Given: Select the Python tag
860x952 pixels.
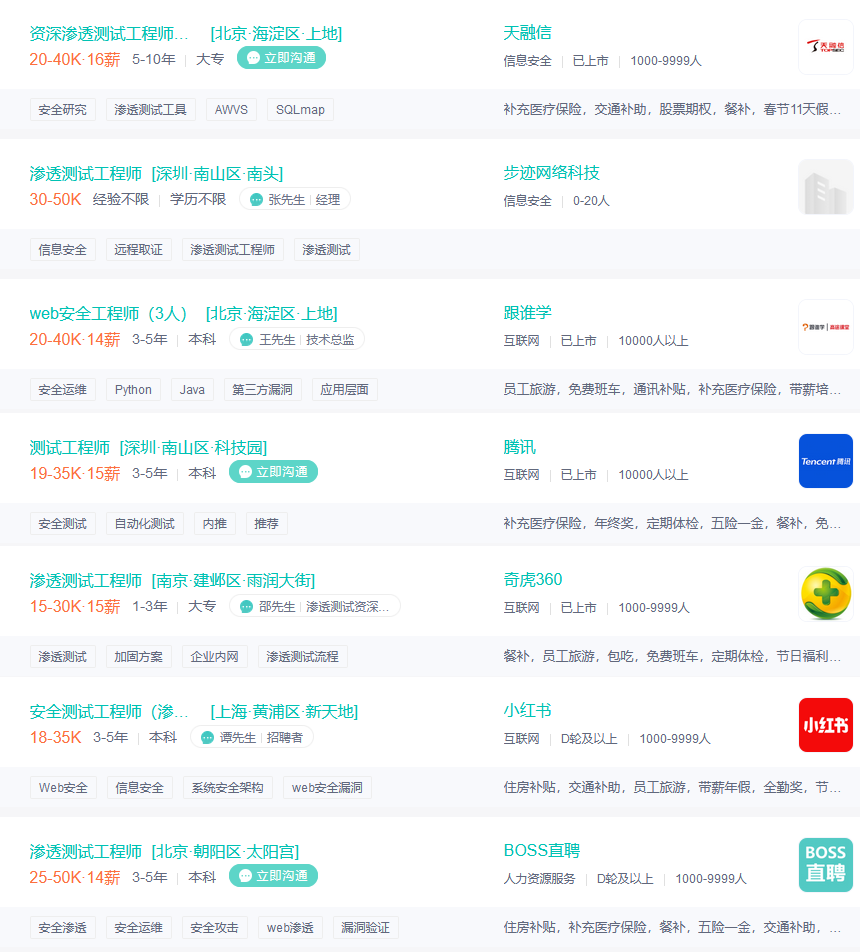Looking at the screenshot, I should (133, 390).
